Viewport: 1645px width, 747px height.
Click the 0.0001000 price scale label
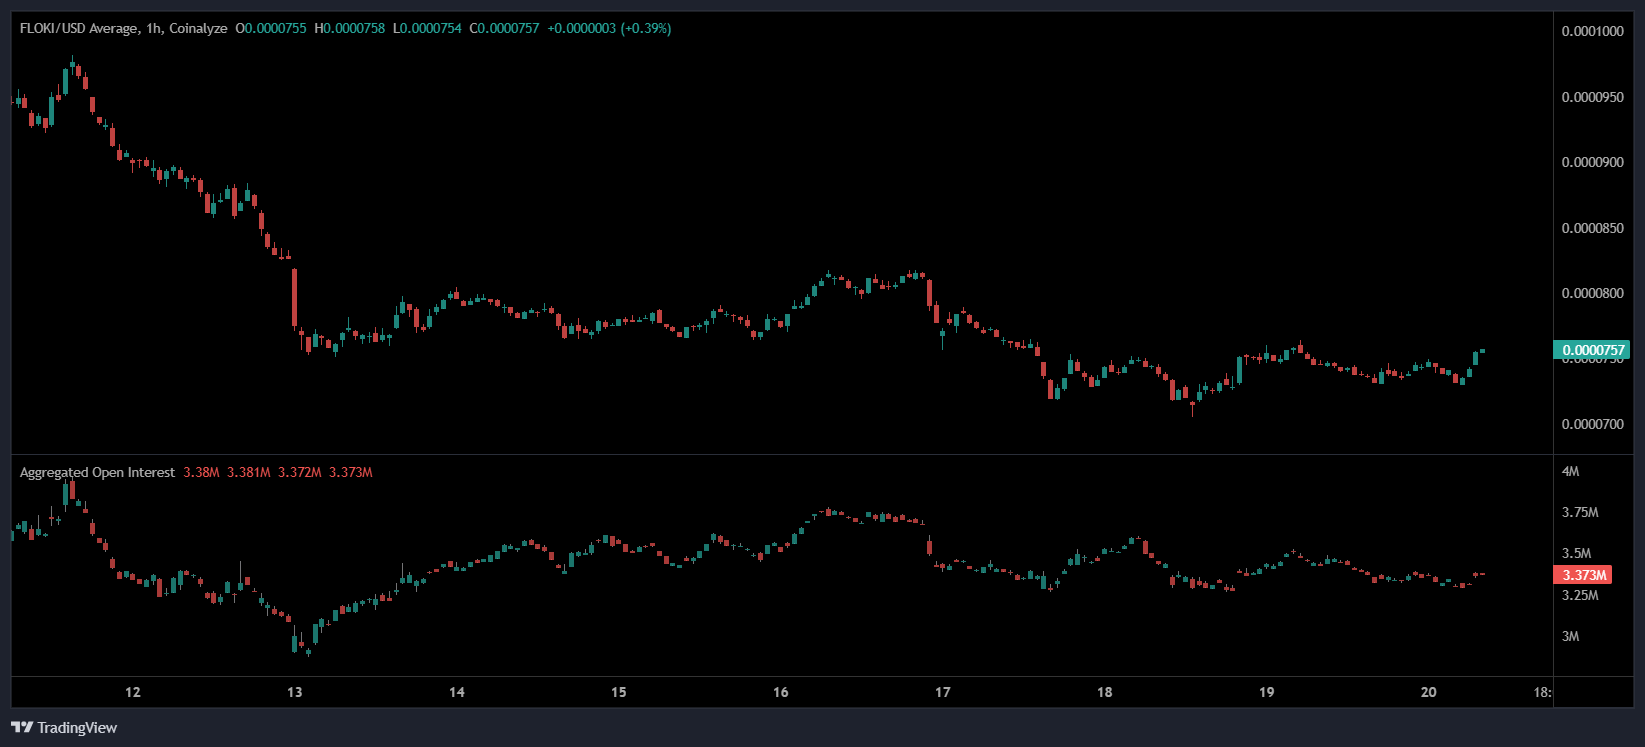point(1593,31)
